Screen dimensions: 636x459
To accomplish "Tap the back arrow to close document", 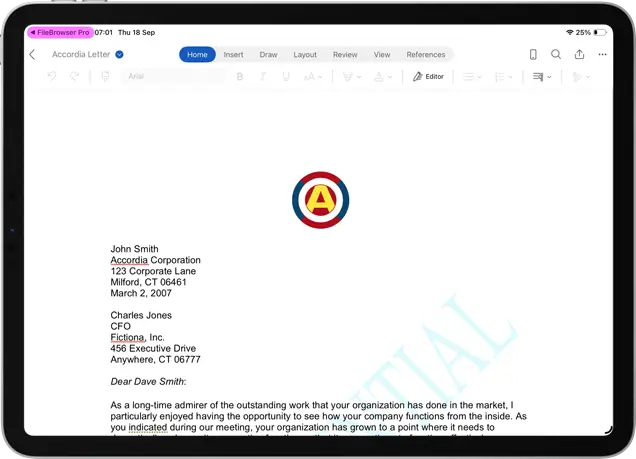I will pos(32,55).
